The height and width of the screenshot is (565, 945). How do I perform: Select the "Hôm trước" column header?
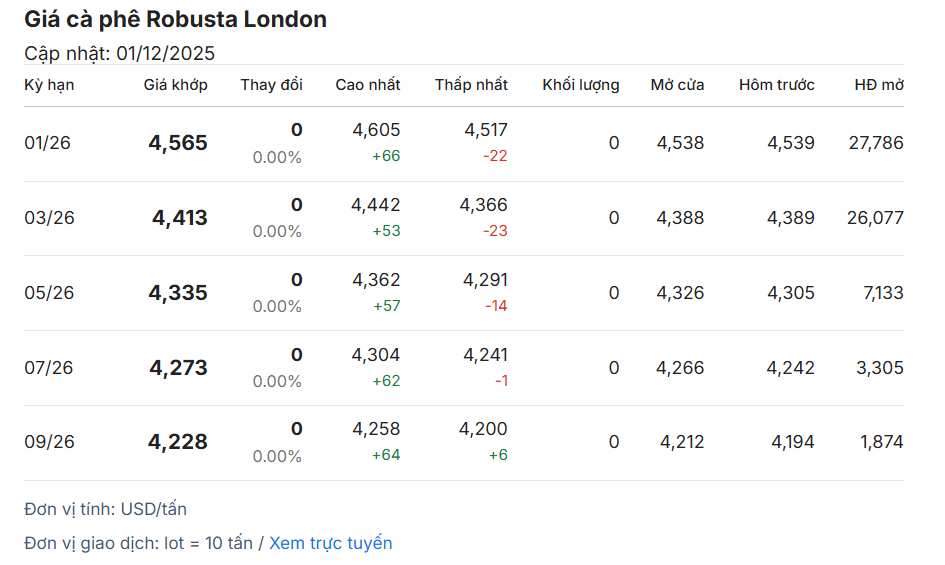tap(776, 85)
